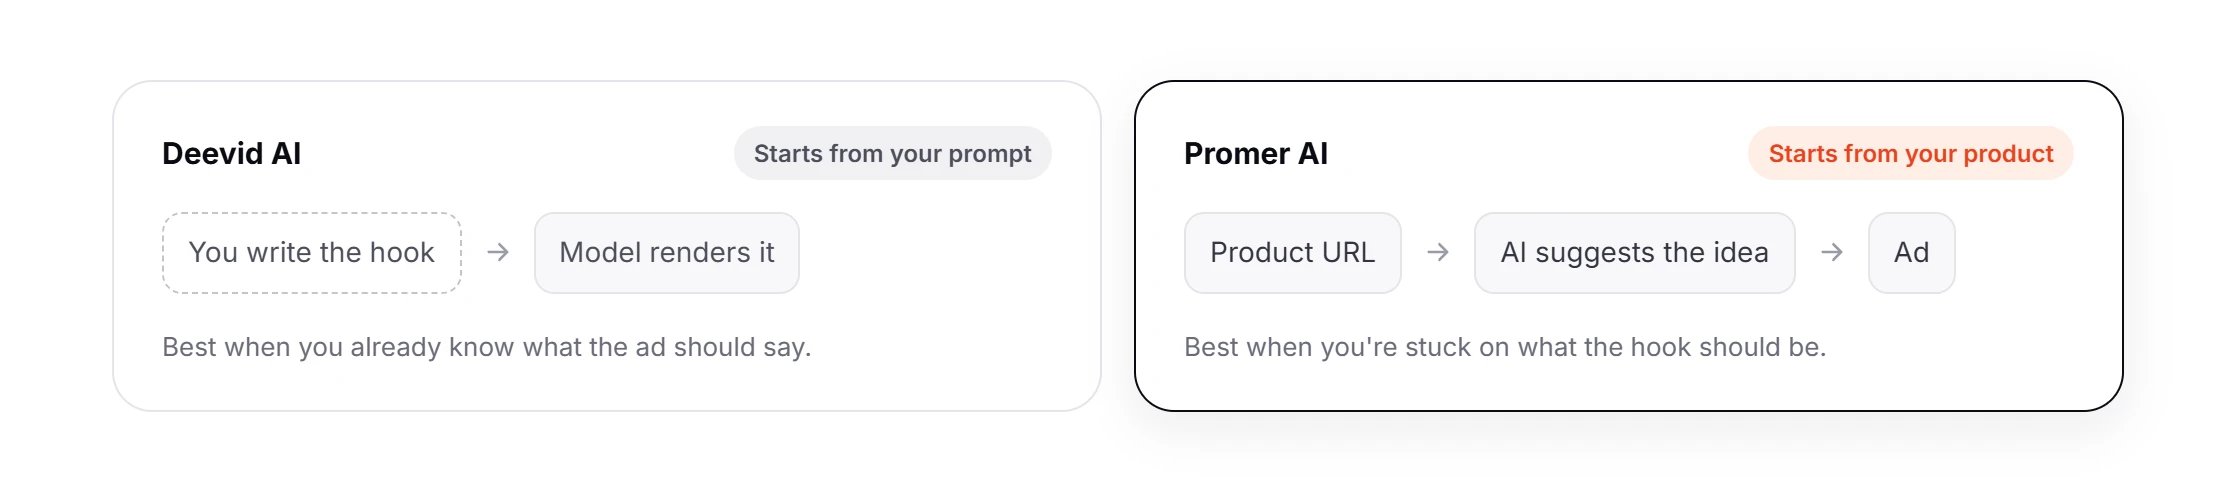
Task: Click the orange "Starts from your product" badge
Action: point(1911,153)
